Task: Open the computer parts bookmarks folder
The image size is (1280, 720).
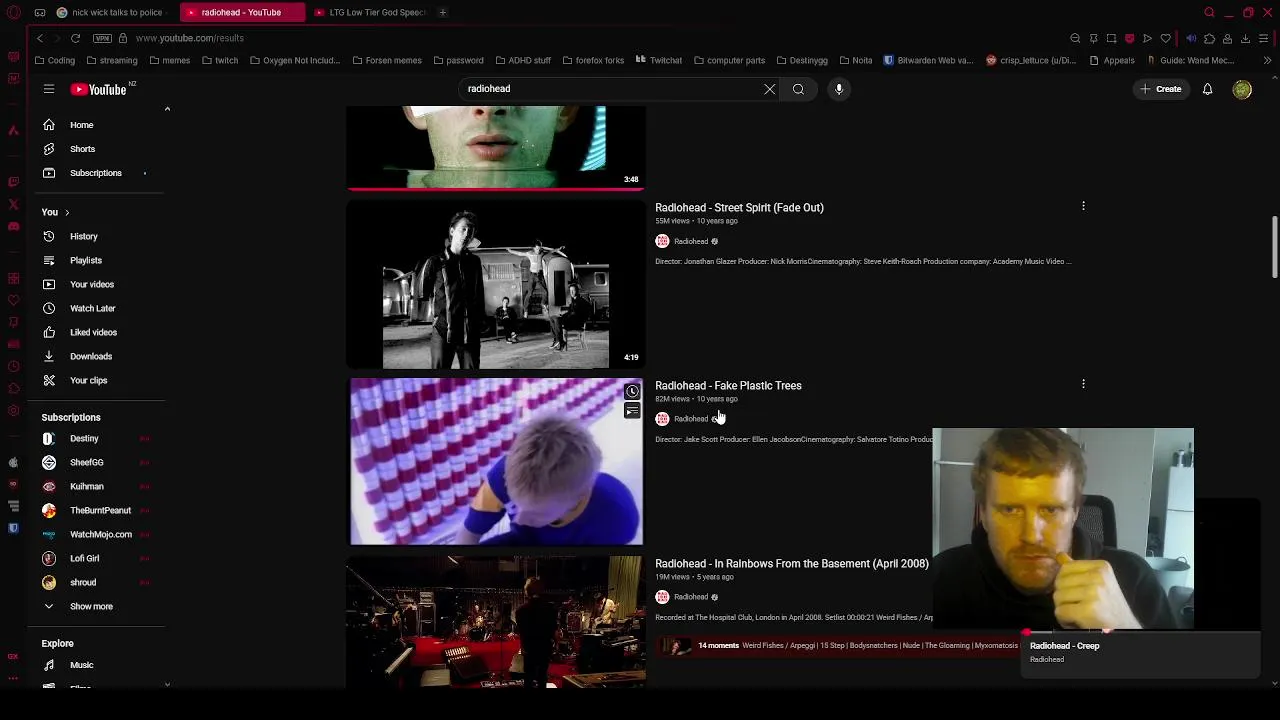Action: (729, 60)
